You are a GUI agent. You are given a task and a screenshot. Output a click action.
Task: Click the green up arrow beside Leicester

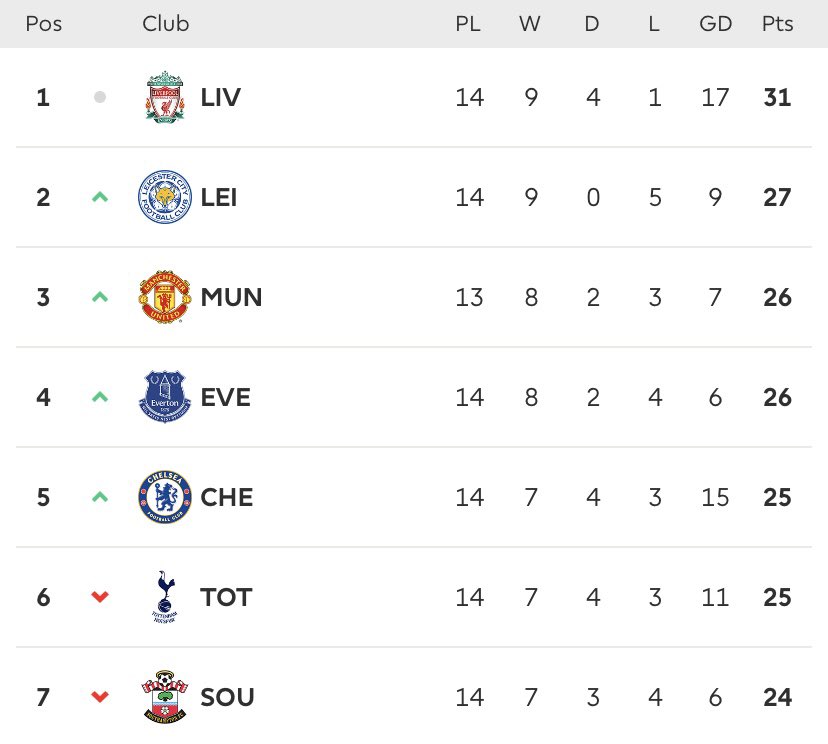click(100, 197)
